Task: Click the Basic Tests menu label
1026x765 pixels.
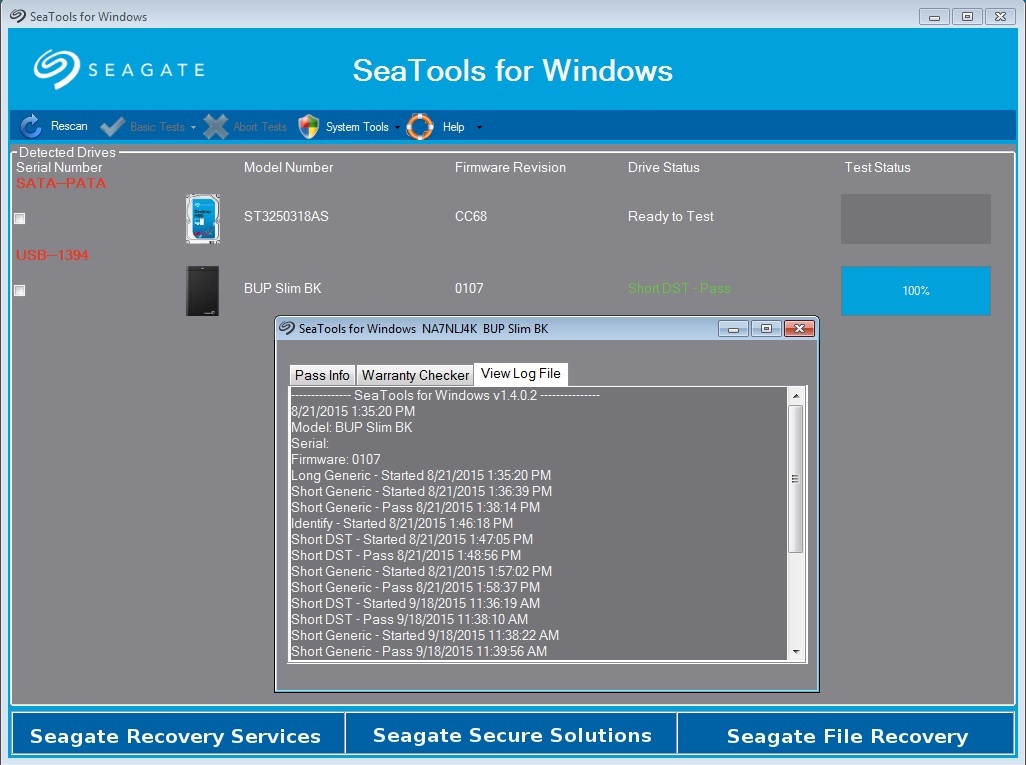Action: click(x=158, y=127)
